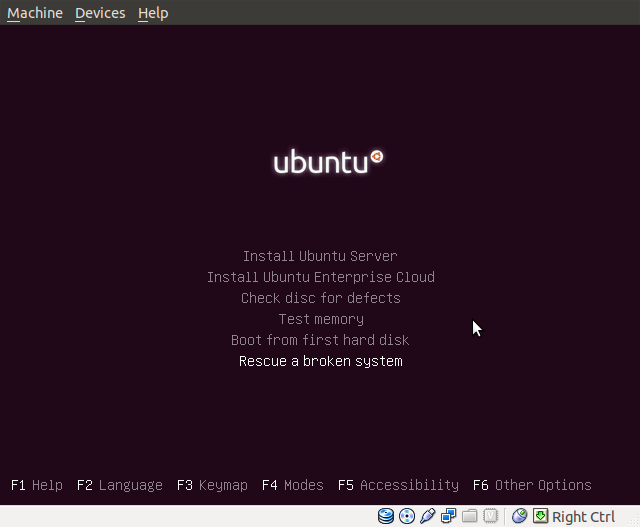The height and width of the screenshot is (527, 640).
Task: Click the green arrow keyboard capture icon
Action: coord(540,516)
